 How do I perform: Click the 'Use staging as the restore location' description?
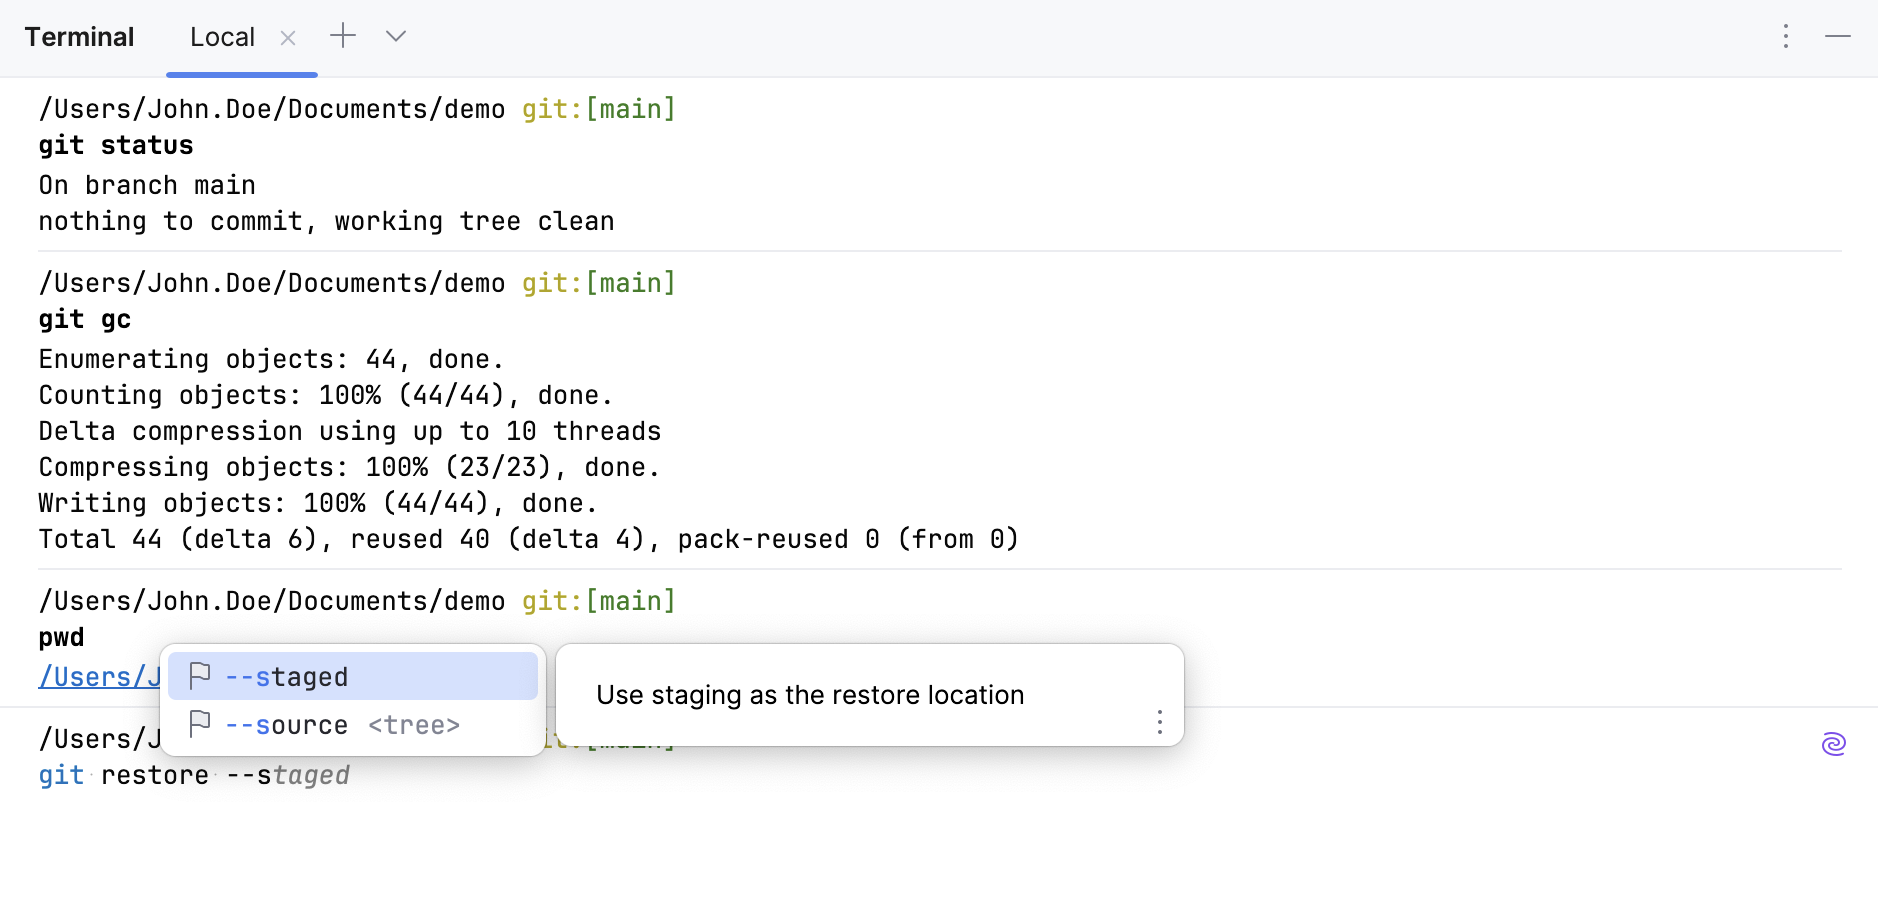point(810,695)
